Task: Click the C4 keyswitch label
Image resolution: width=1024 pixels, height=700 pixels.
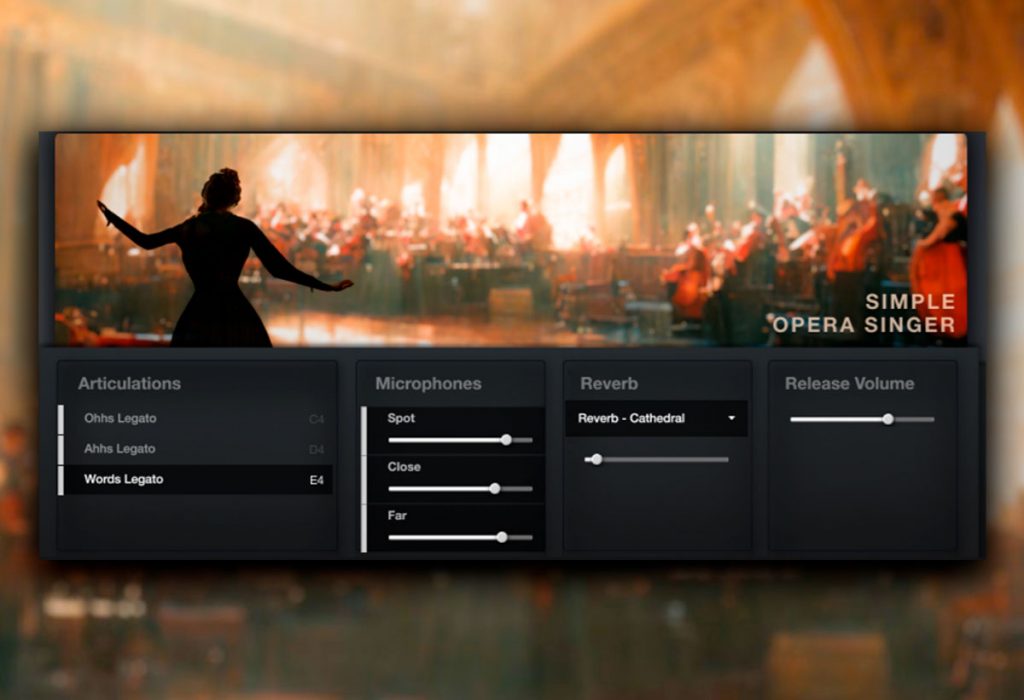Action: 316,419
